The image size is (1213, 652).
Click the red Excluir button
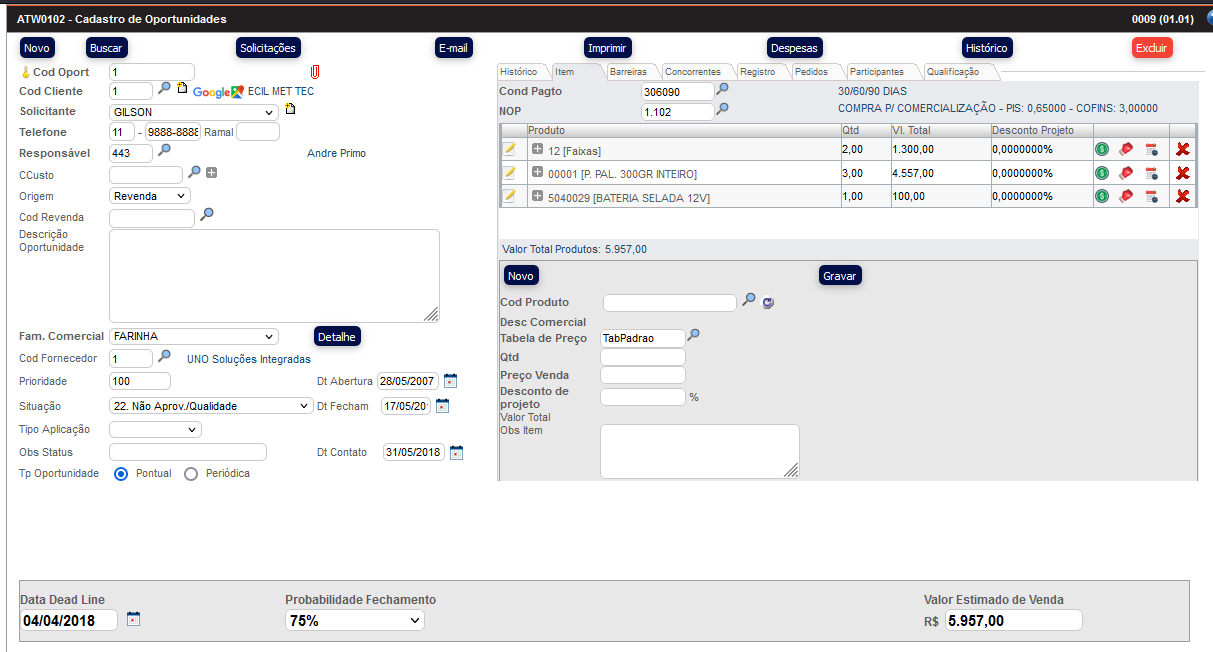[x=1151, y=48]
